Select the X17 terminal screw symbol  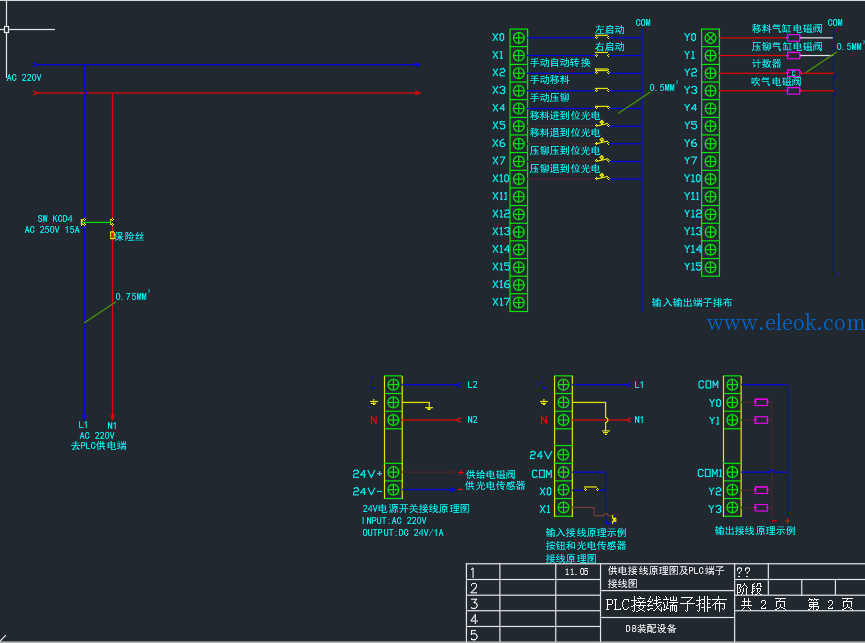pos(519,302)
